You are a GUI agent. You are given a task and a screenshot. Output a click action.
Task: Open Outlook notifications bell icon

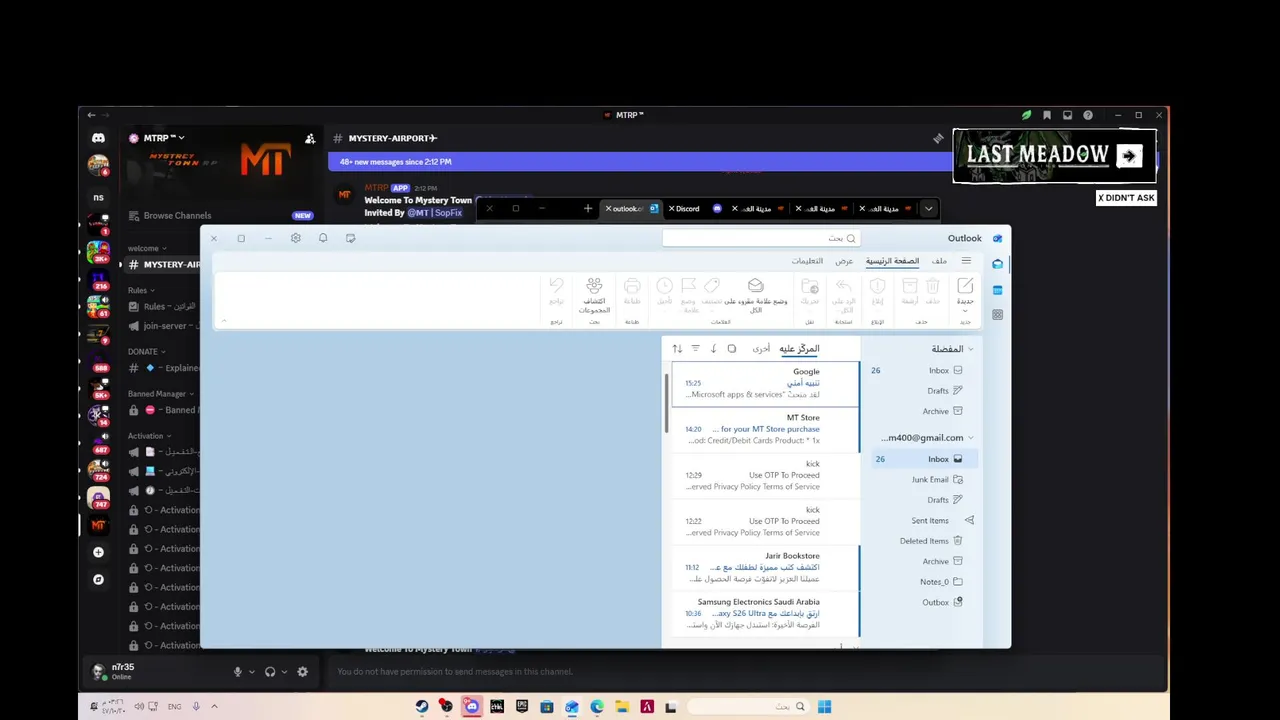323,238
